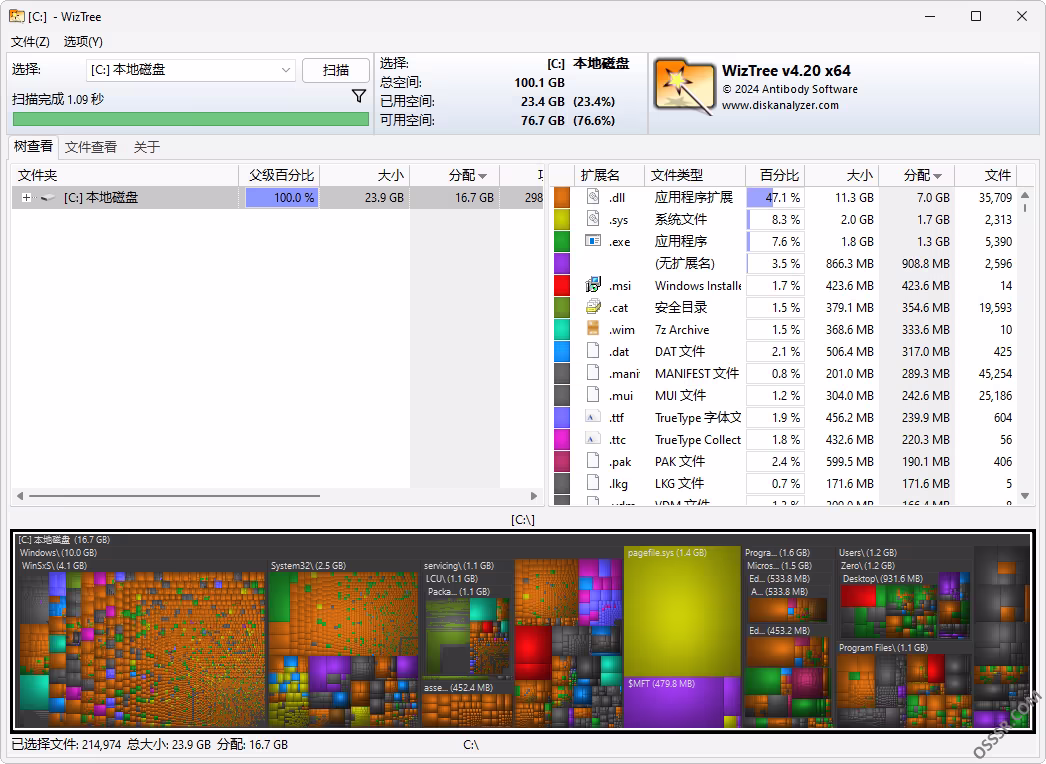Expand the [C:] 本地磁盘 tree node
This screenshot has height=764, width=1046.
(x=27, y=198)
